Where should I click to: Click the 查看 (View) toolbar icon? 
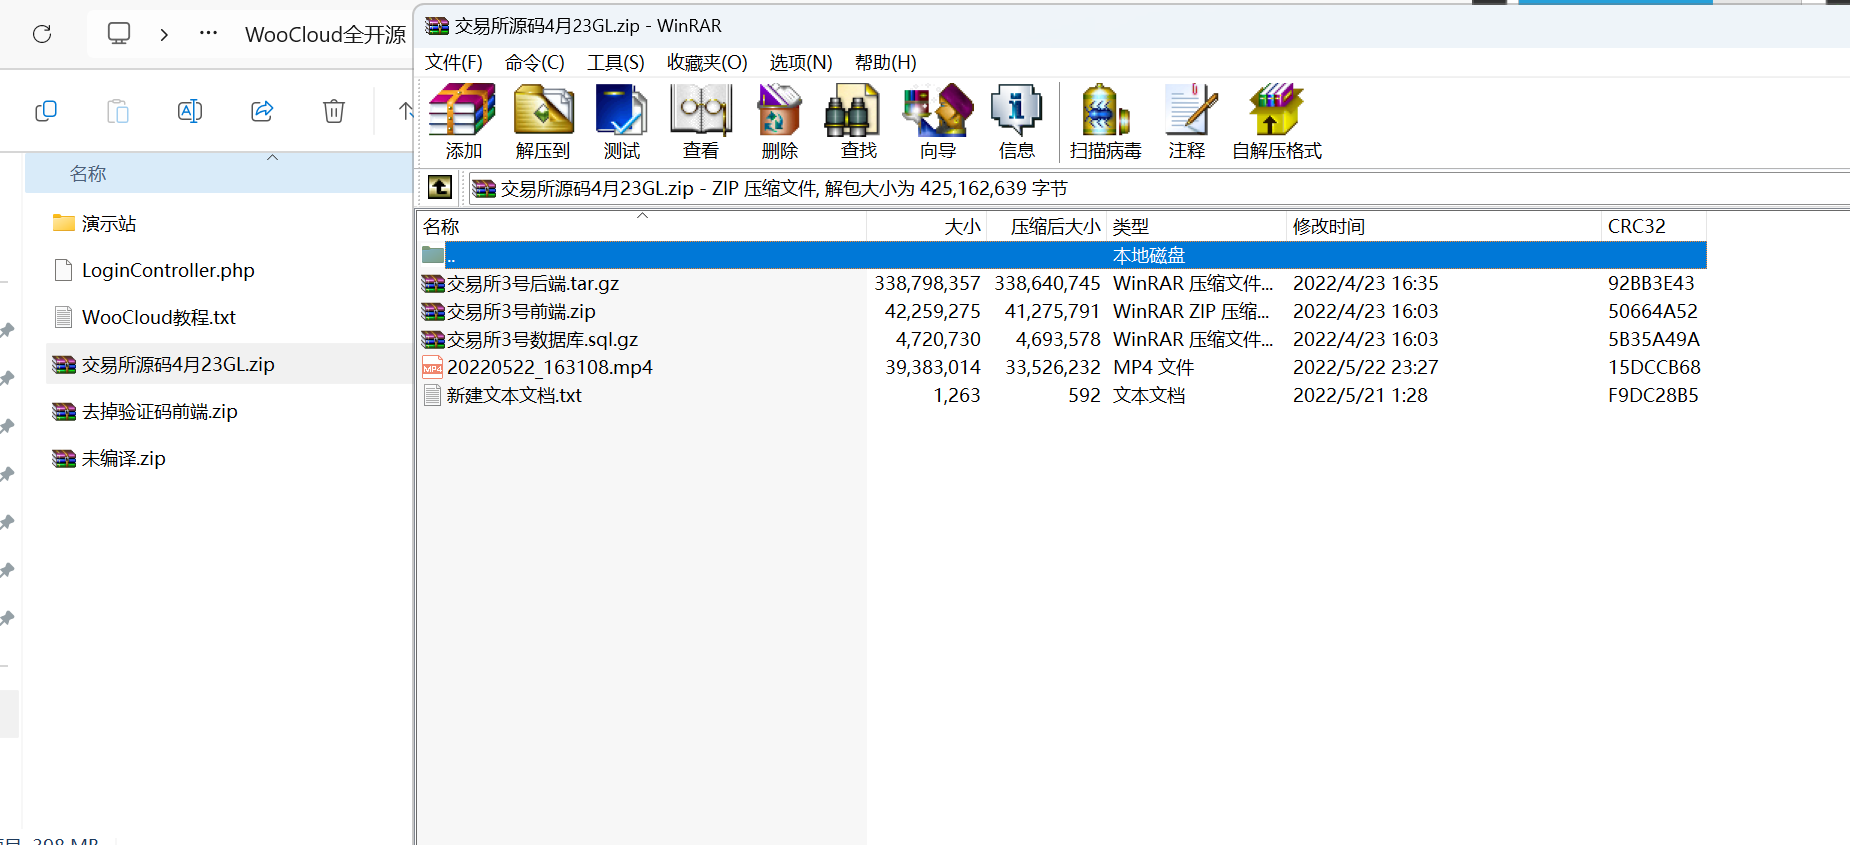point(701,121)
